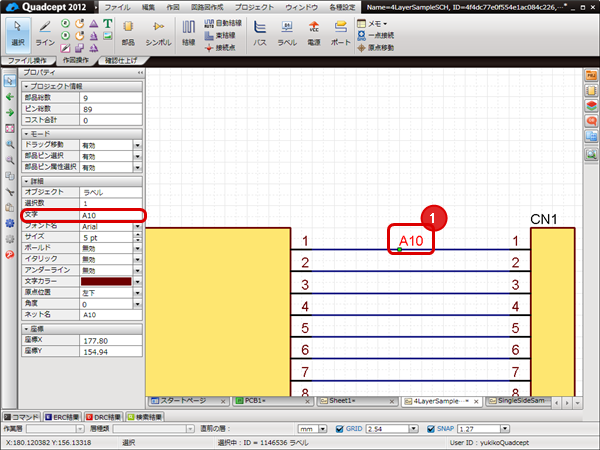
Task: Open SNAP value 1.27 dropdown
Action: point(505,429)
